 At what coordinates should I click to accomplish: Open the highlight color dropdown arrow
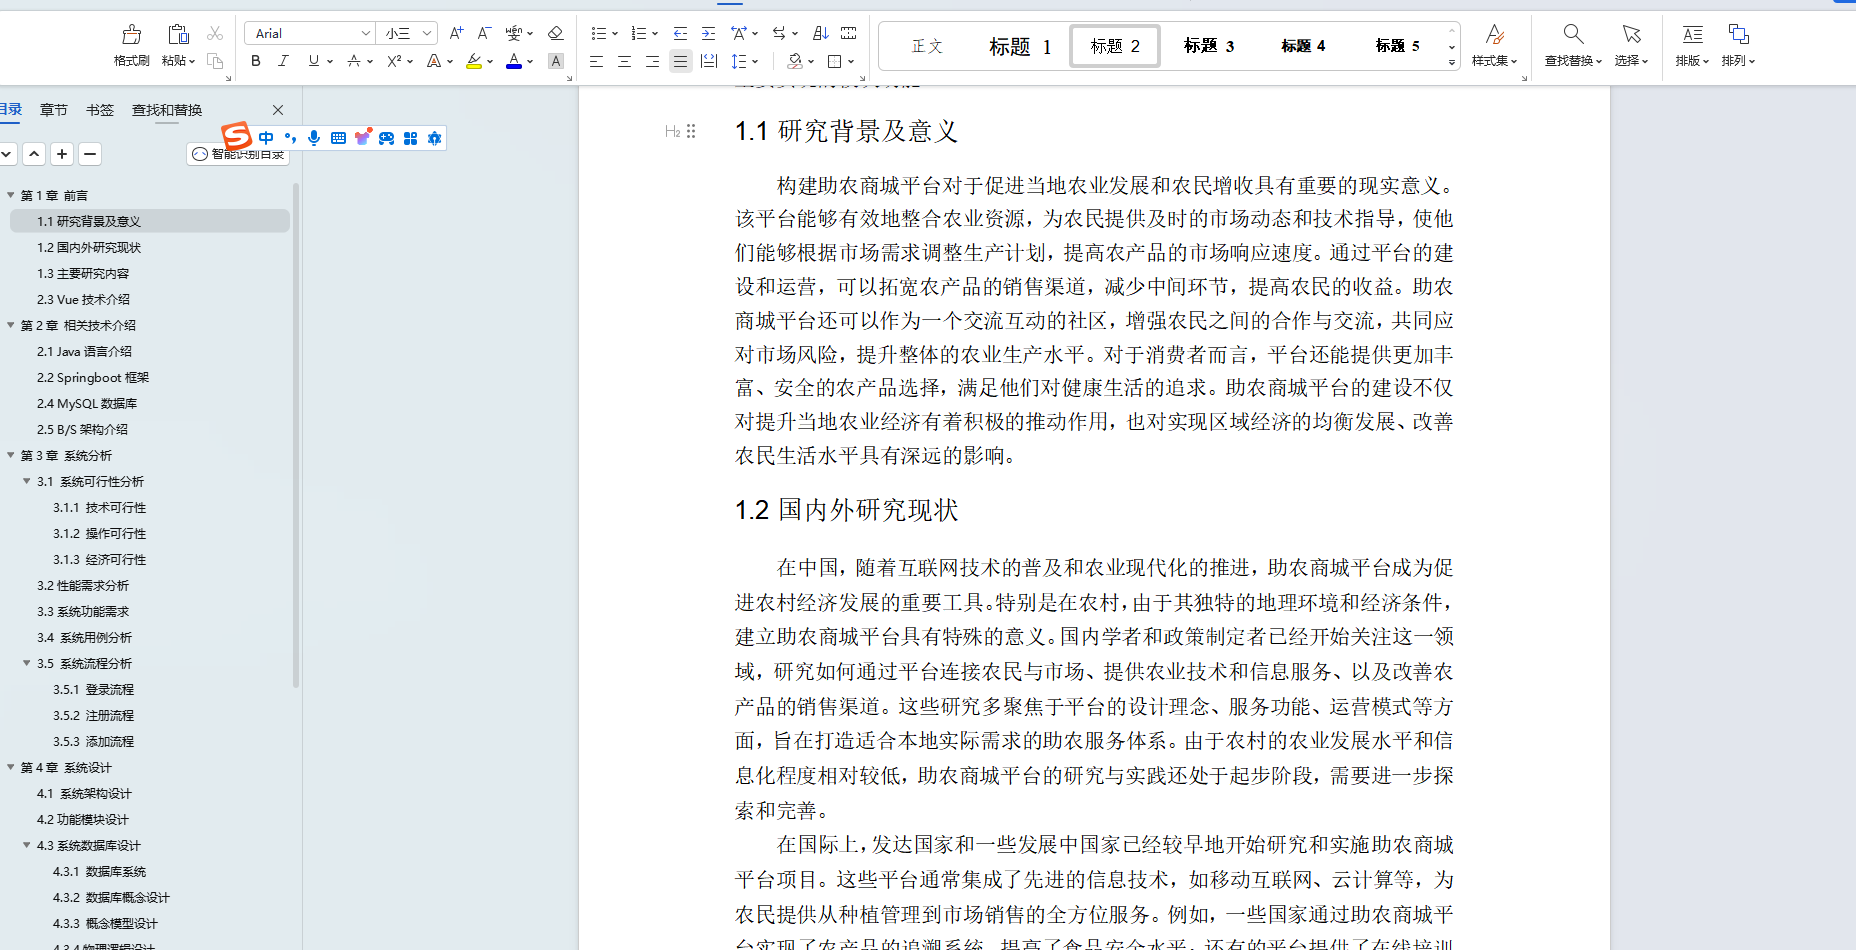click(x=490, y=62)
